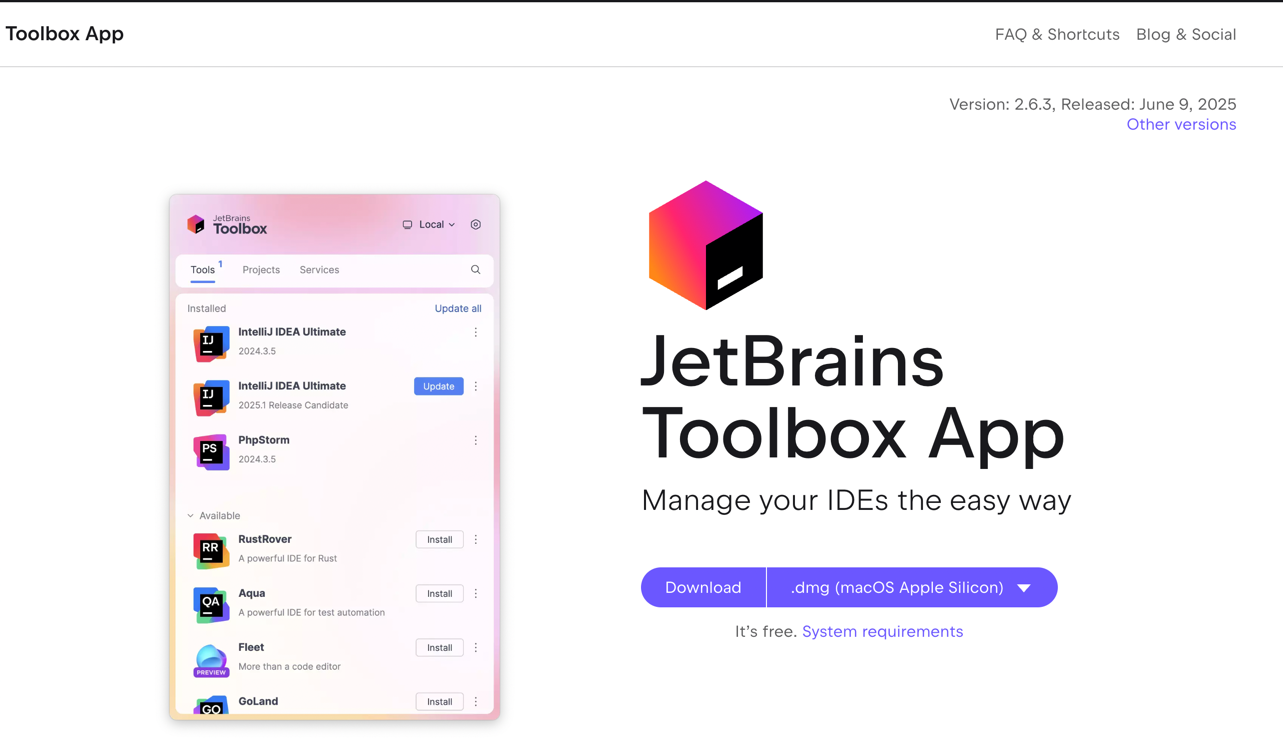Click the search magnifier icon in Toolbox

476,270
